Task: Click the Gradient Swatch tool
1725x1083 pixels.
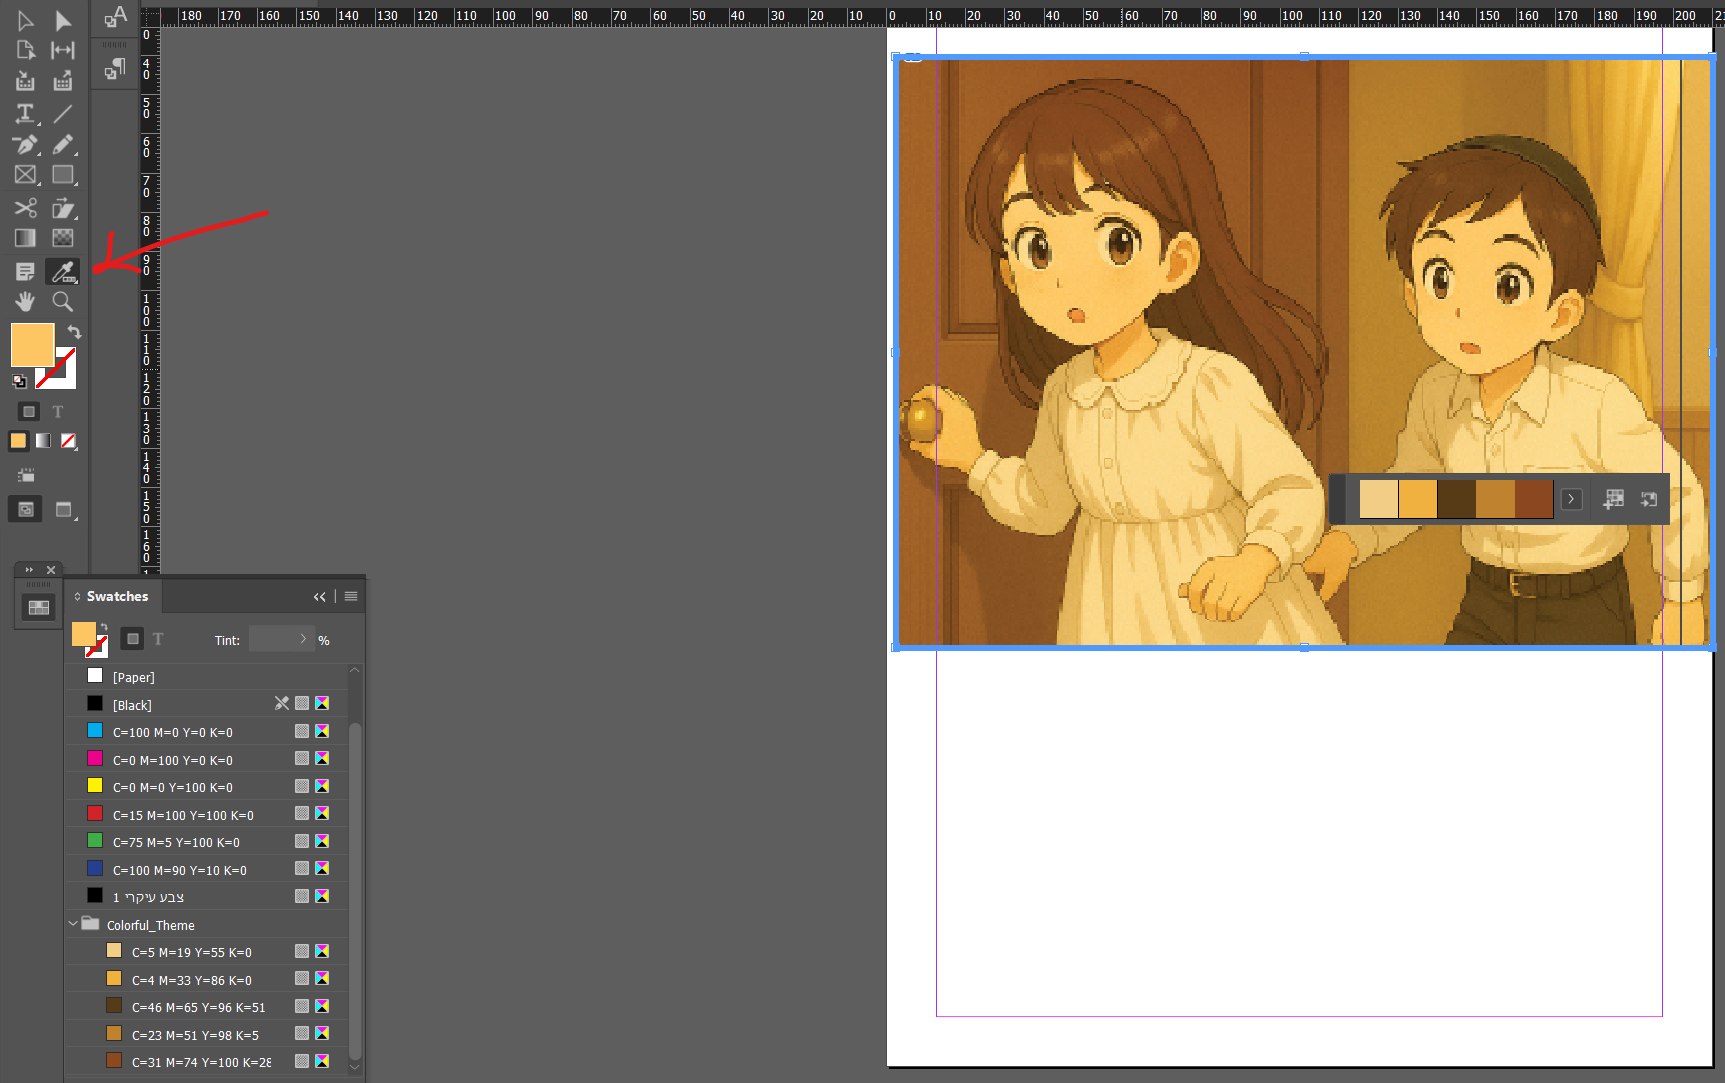Action: coord(25,238)
